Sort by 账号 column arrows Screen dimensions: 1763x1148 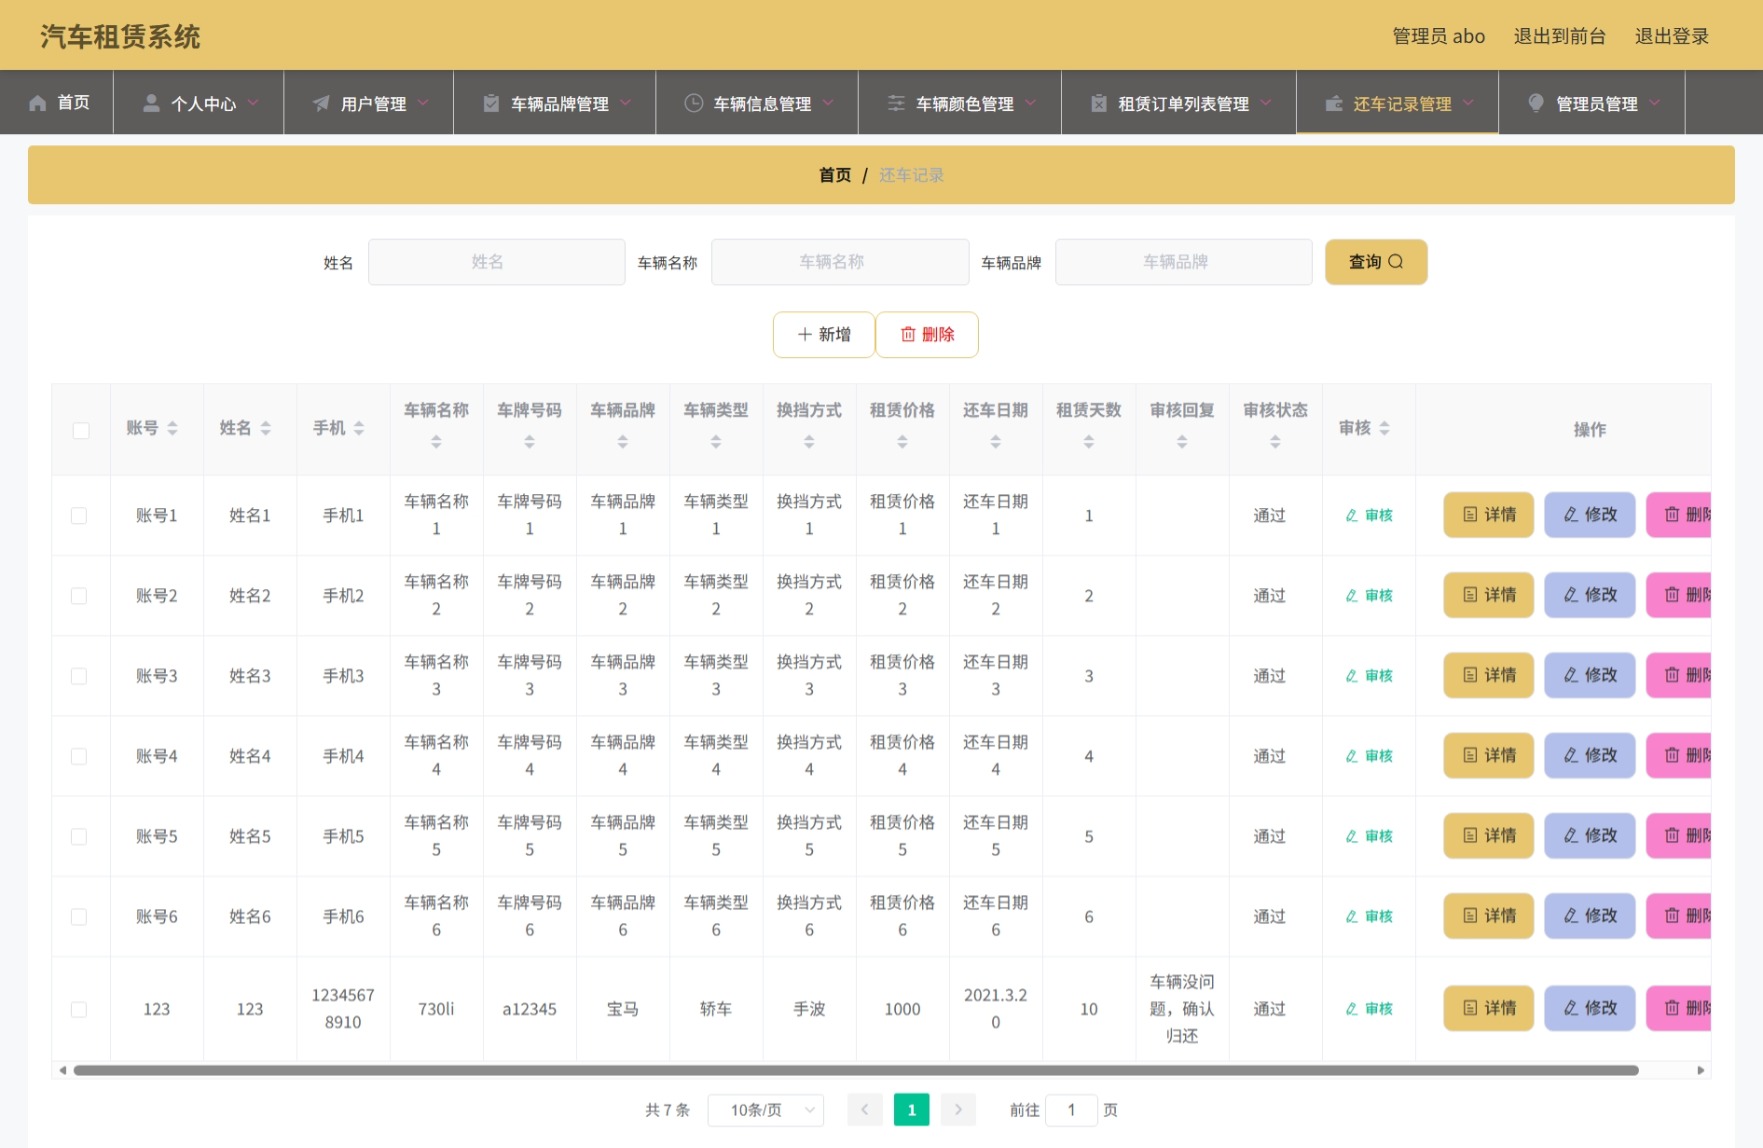[x=172, y=428]
